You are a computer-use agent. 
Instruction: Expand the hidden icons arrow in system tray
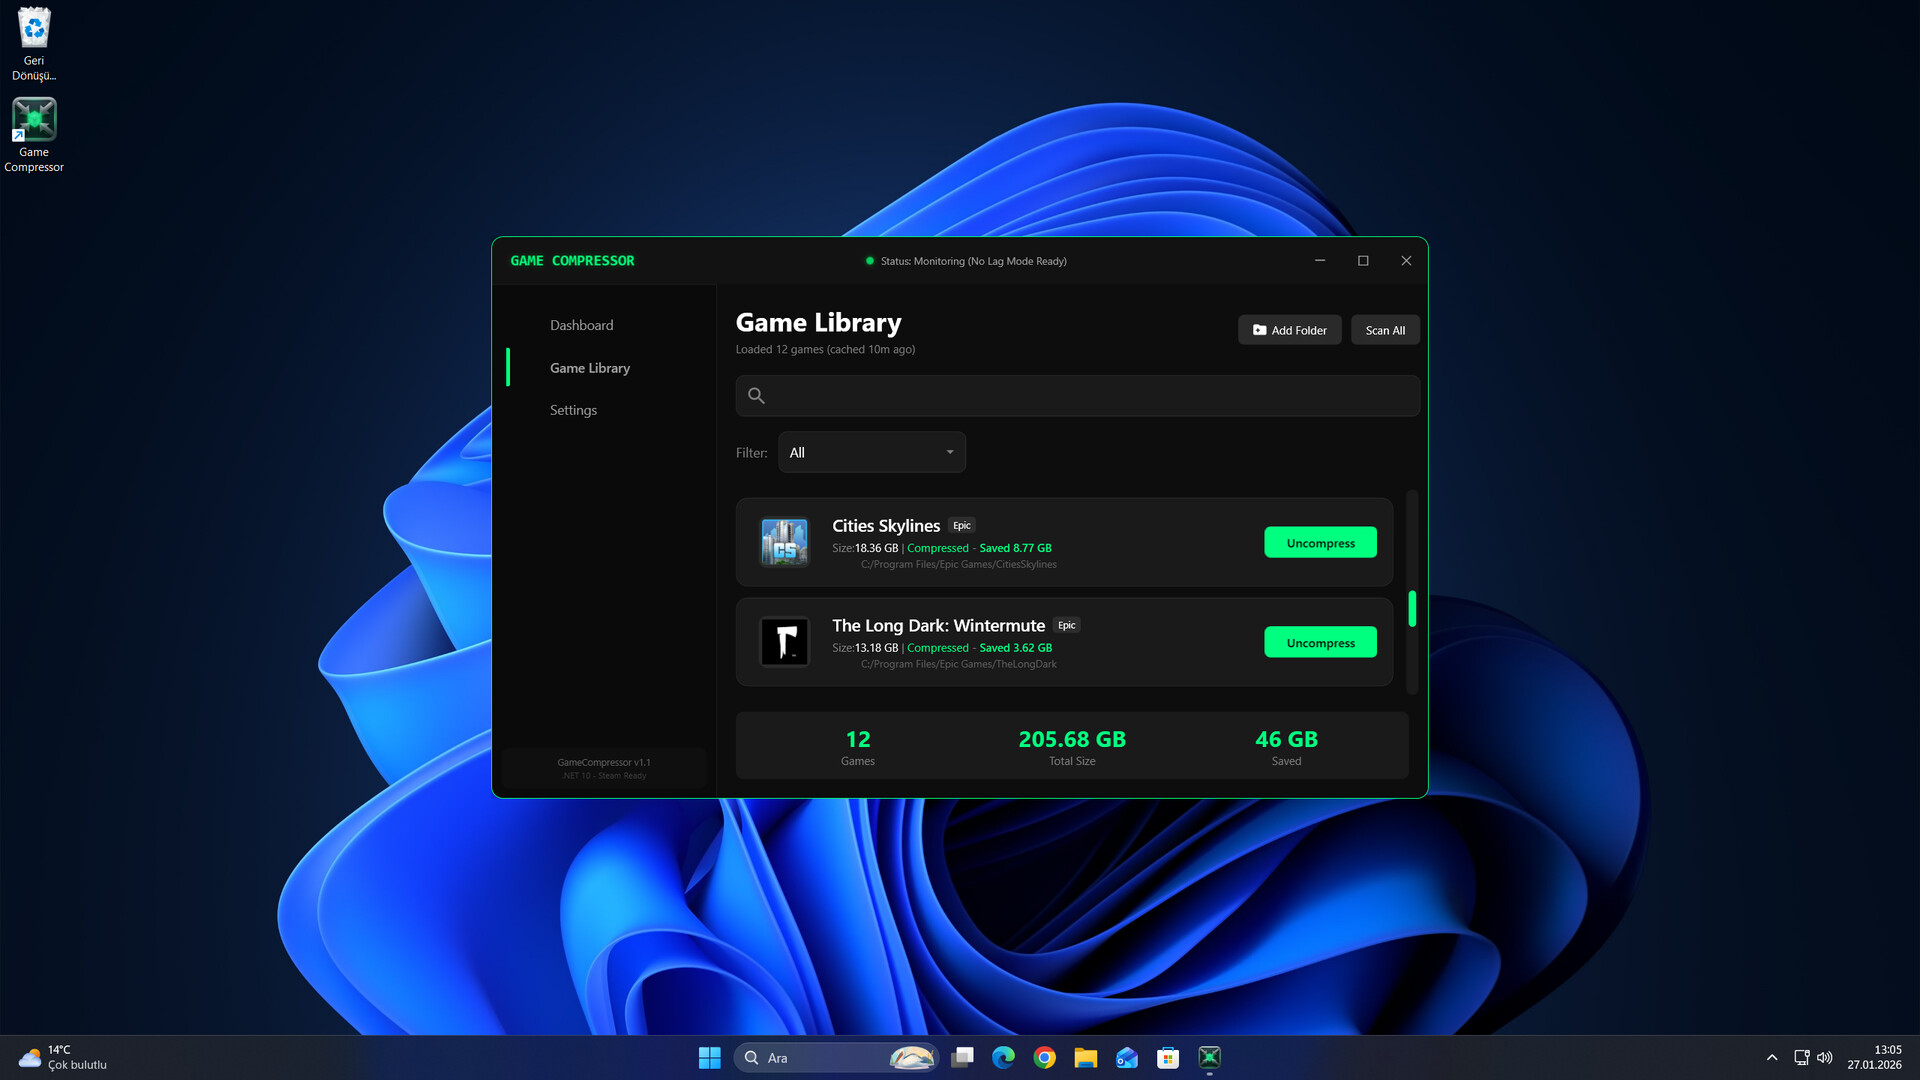1772,1057
